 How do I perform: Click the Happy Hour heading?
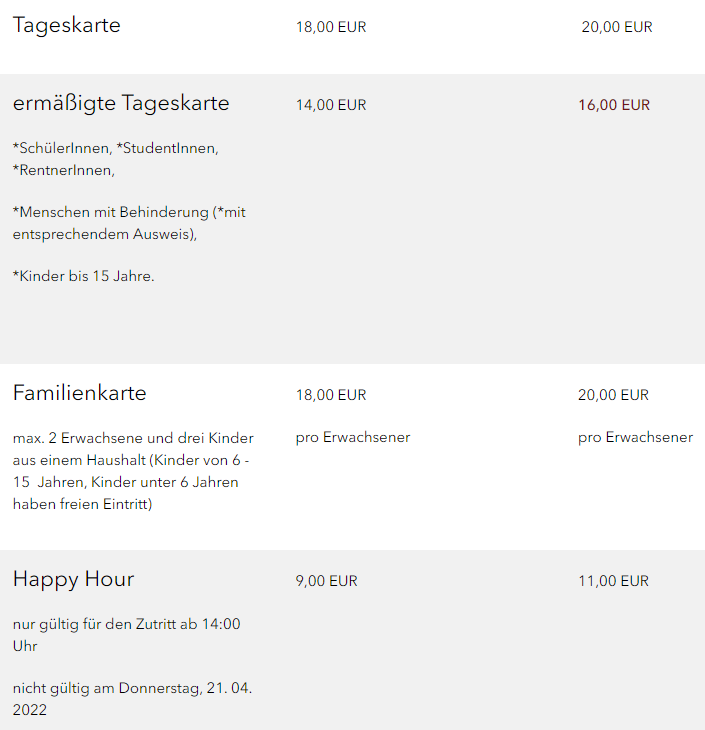[x=73, y=580]
